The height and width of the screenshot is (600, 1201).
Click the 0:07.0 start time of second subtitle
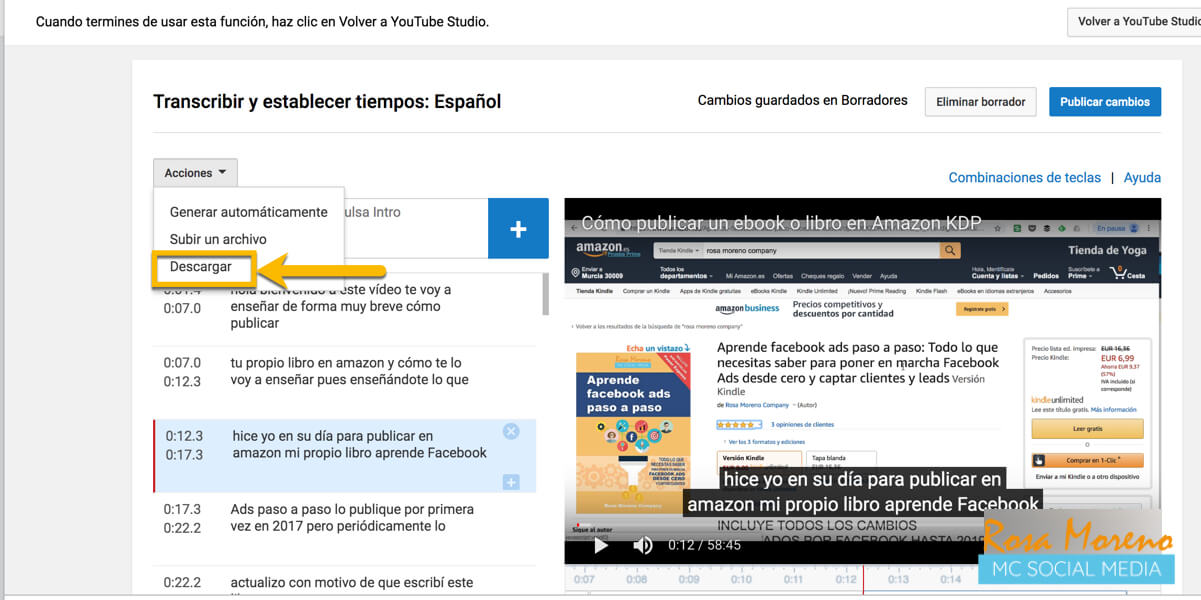[183, 363]
